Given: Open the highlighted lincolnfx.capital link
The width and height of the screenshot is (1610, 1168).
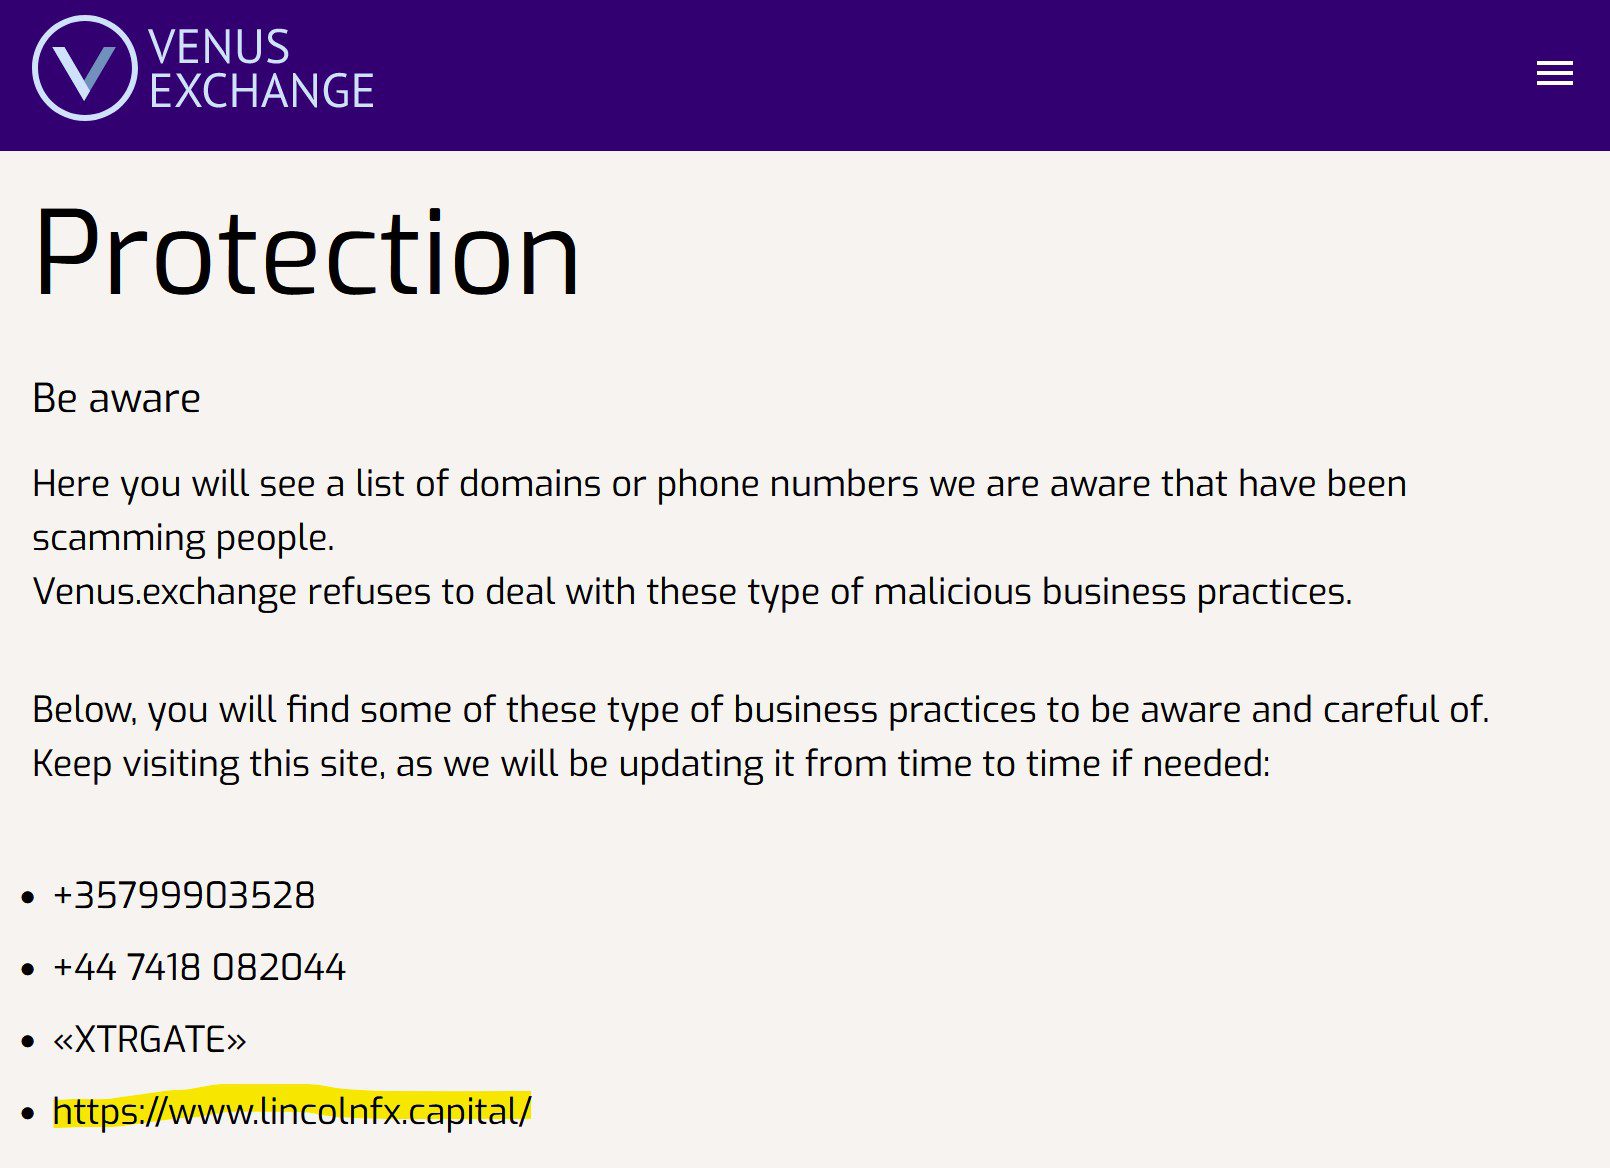Looking at the screenshot, I should tap(292, 1111).
